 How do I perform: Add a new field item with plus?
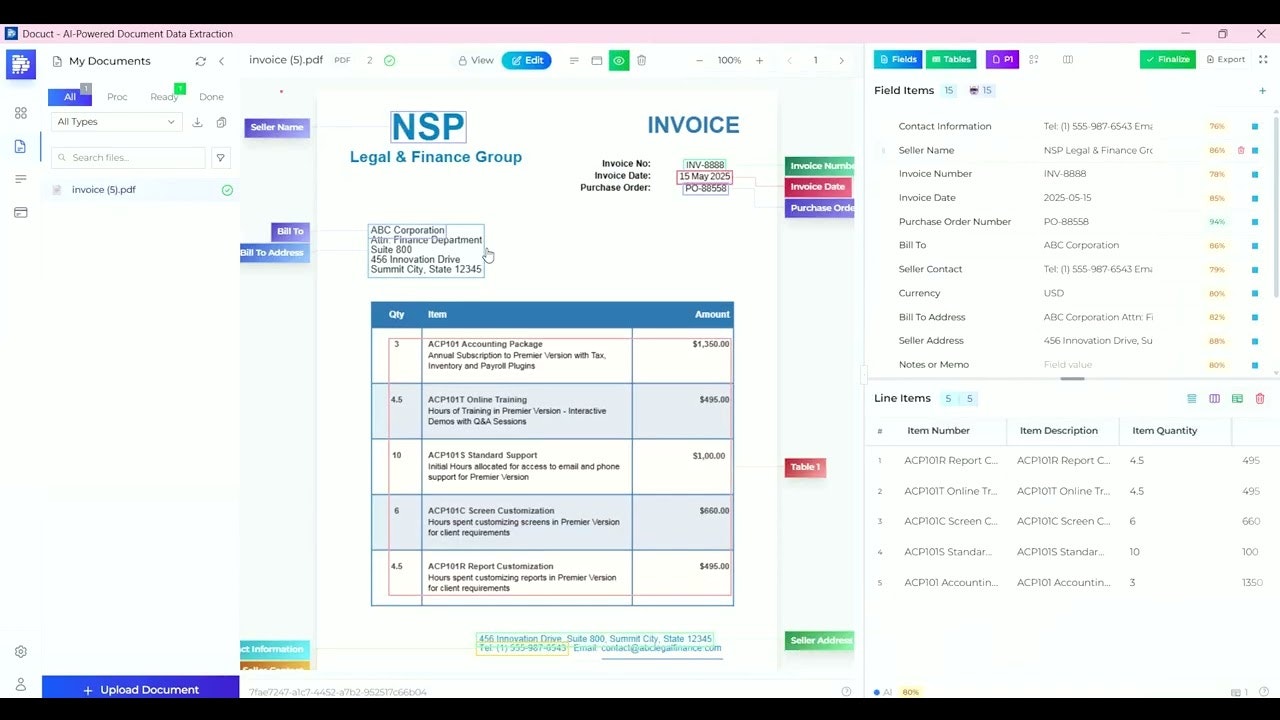tap(1262, 91)
